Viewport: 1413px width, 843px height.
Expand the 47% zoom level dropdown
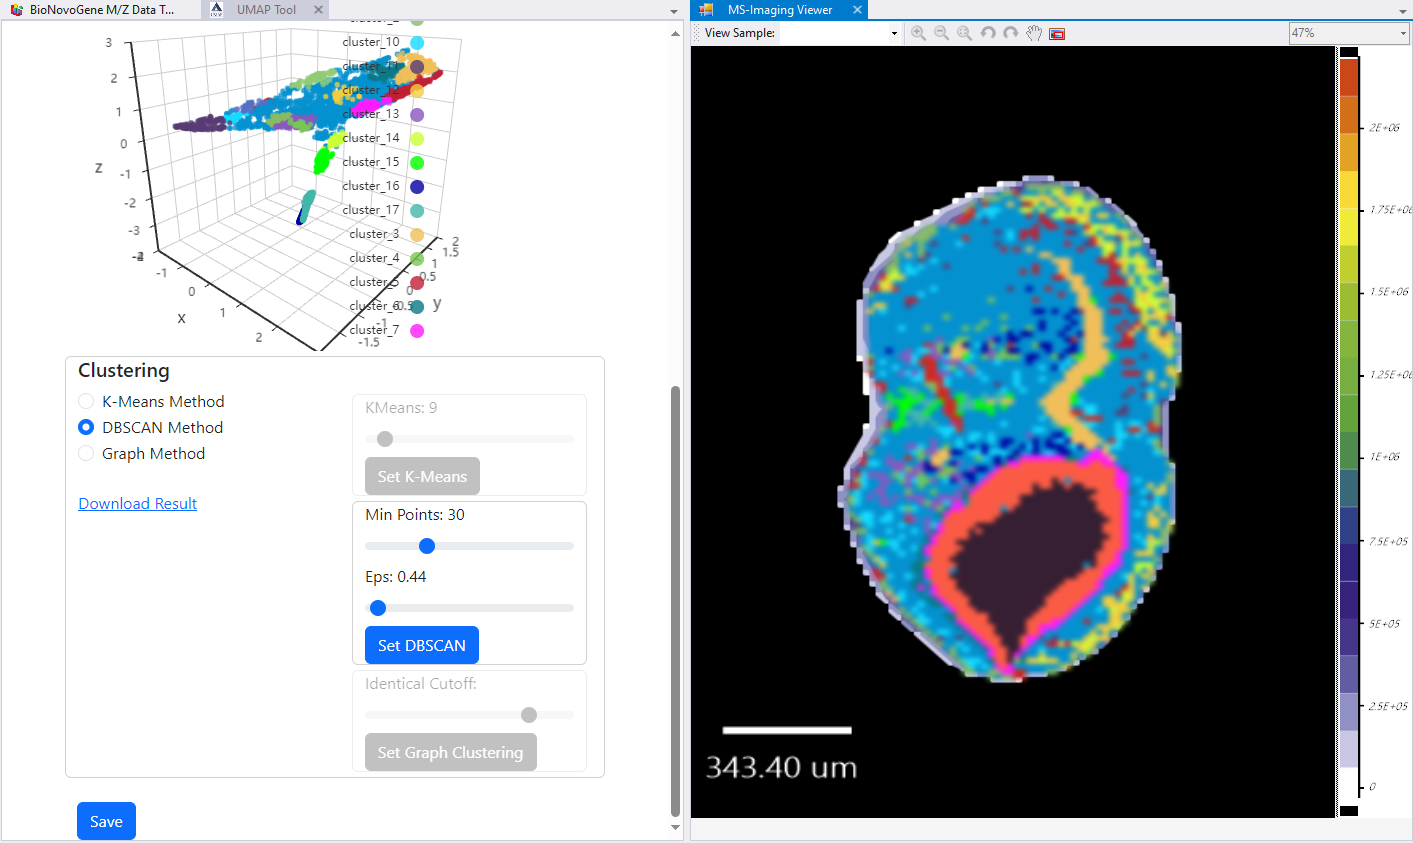coord(1402,33)
